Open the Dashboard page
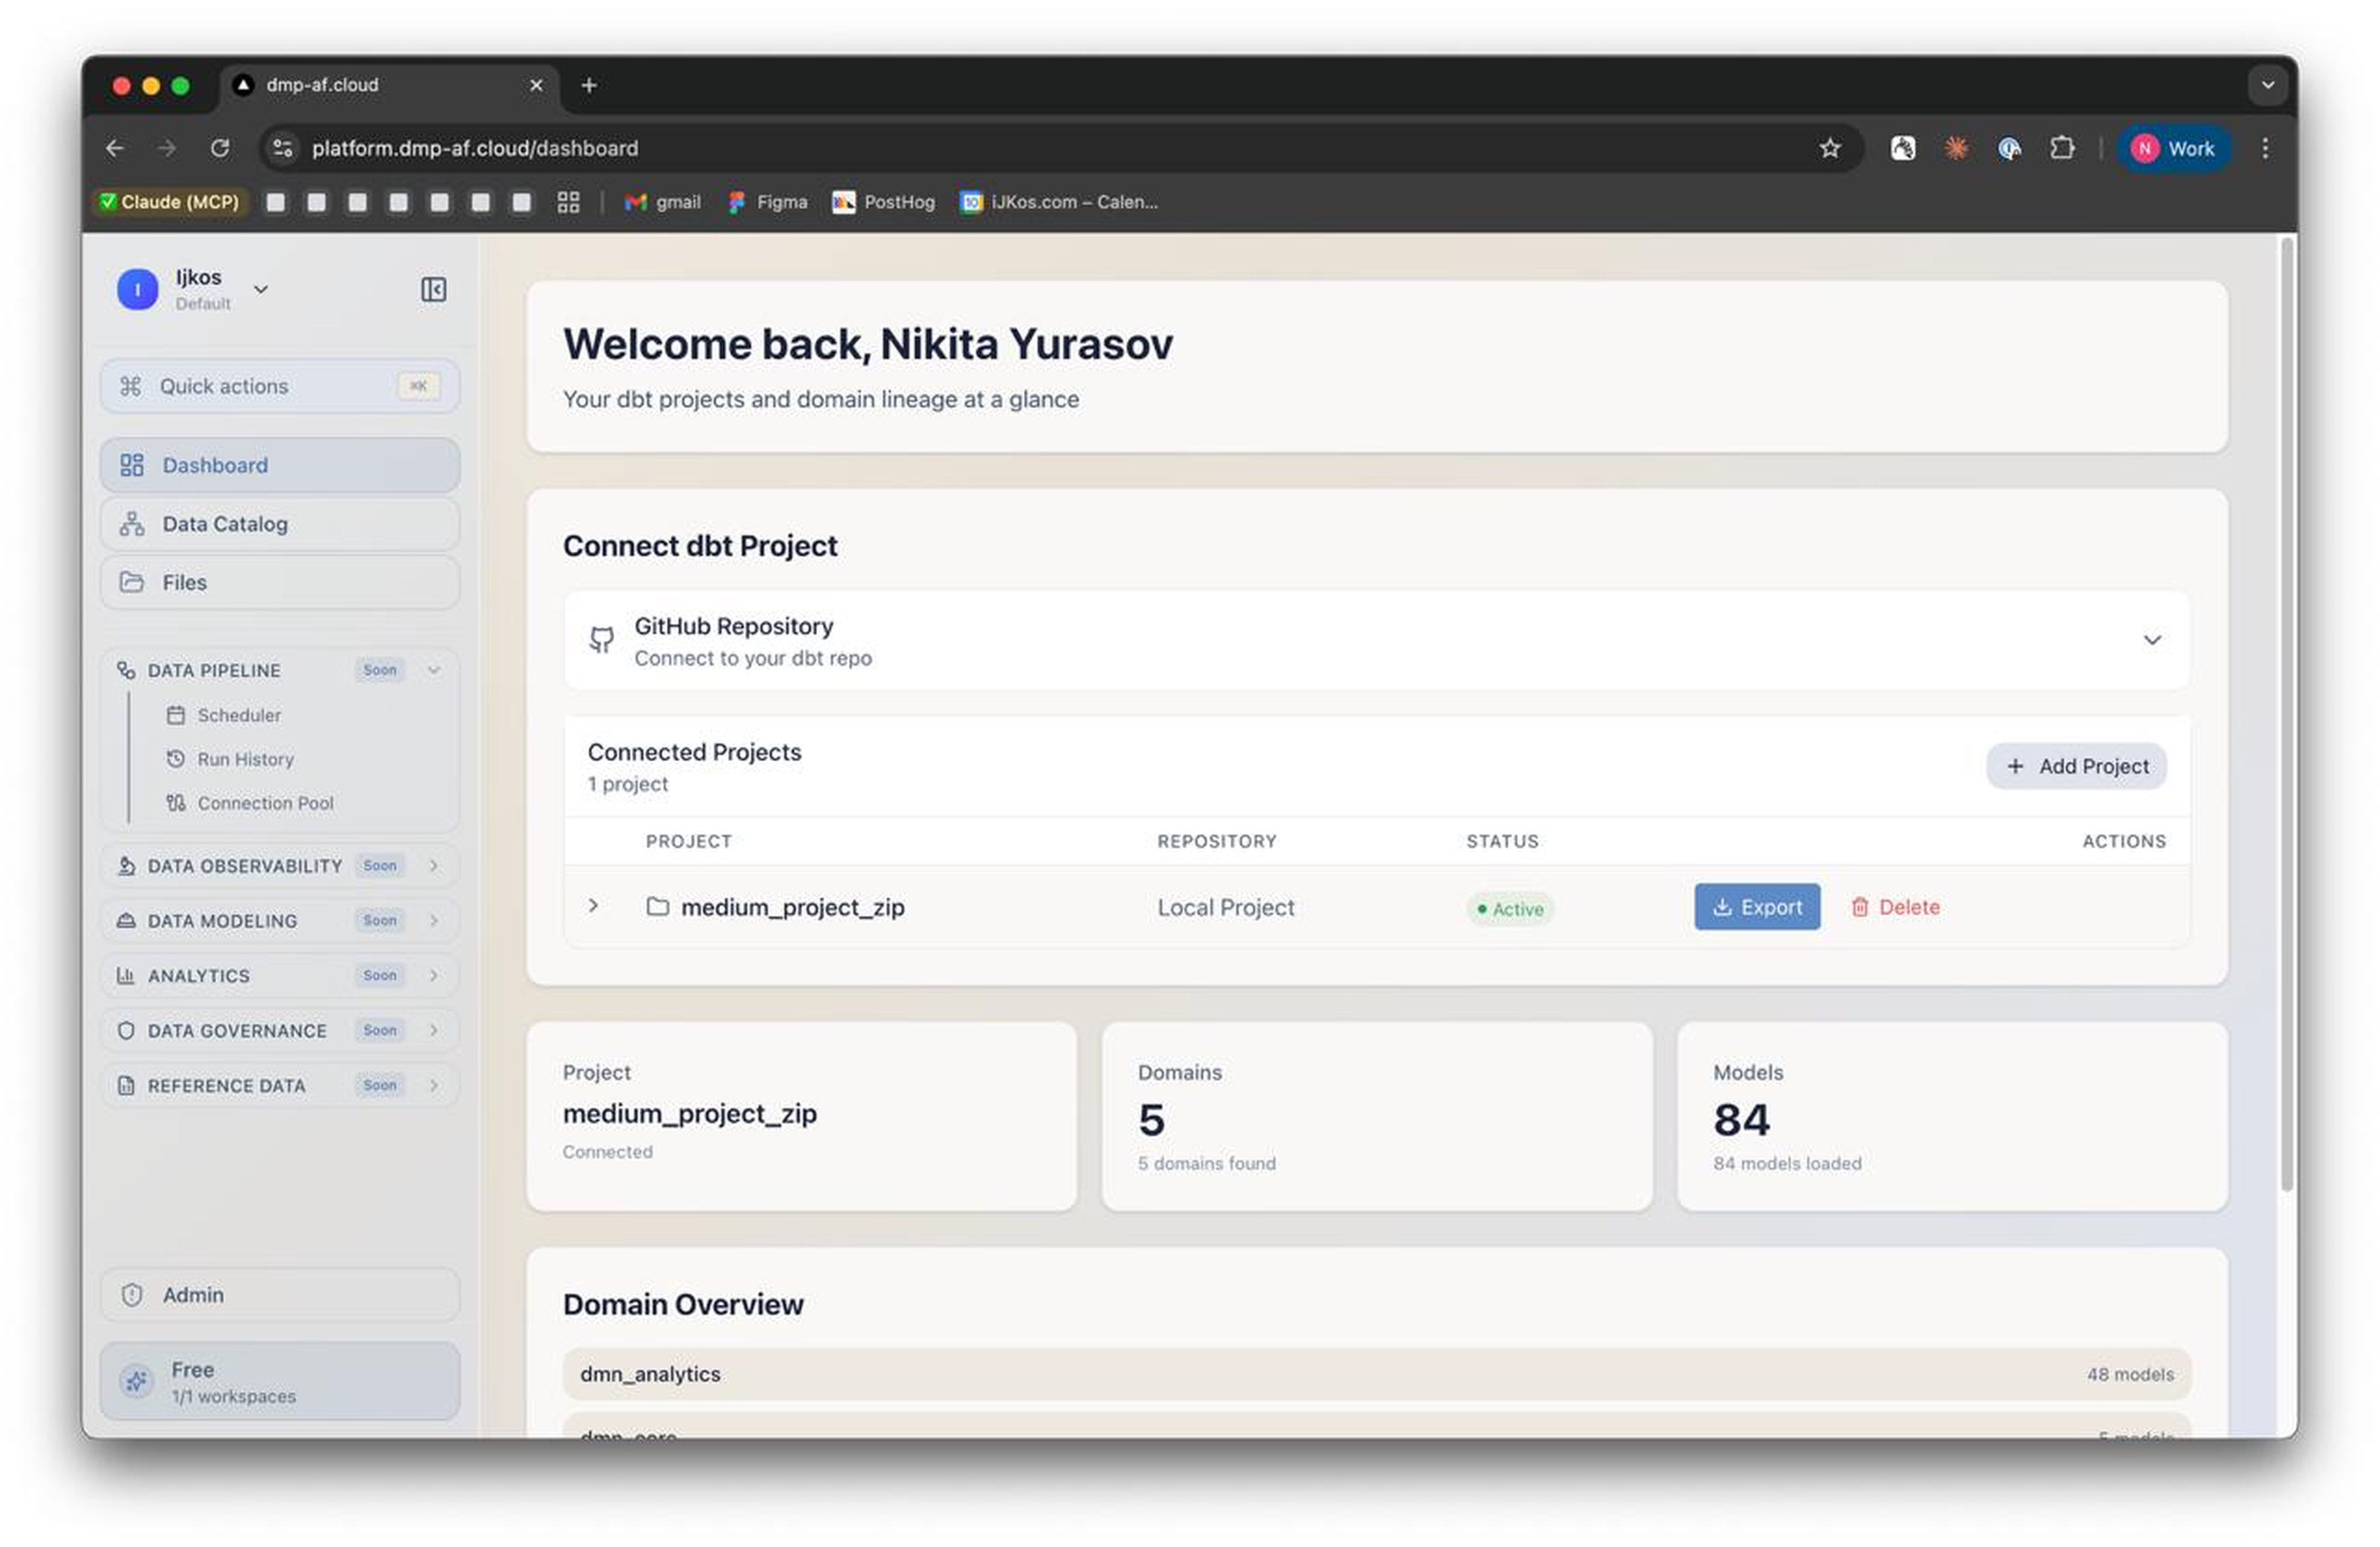2380x1547 pixels. (279, 466)
